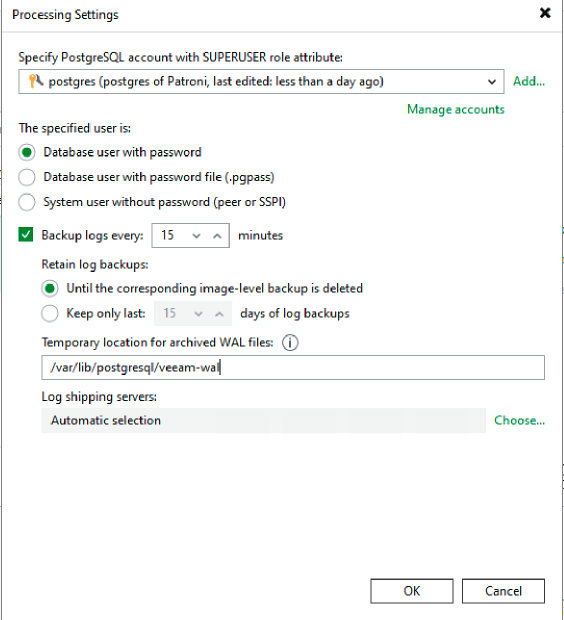
Task: Click the 'Log shipping servers:' label
Action: [99, 397]
